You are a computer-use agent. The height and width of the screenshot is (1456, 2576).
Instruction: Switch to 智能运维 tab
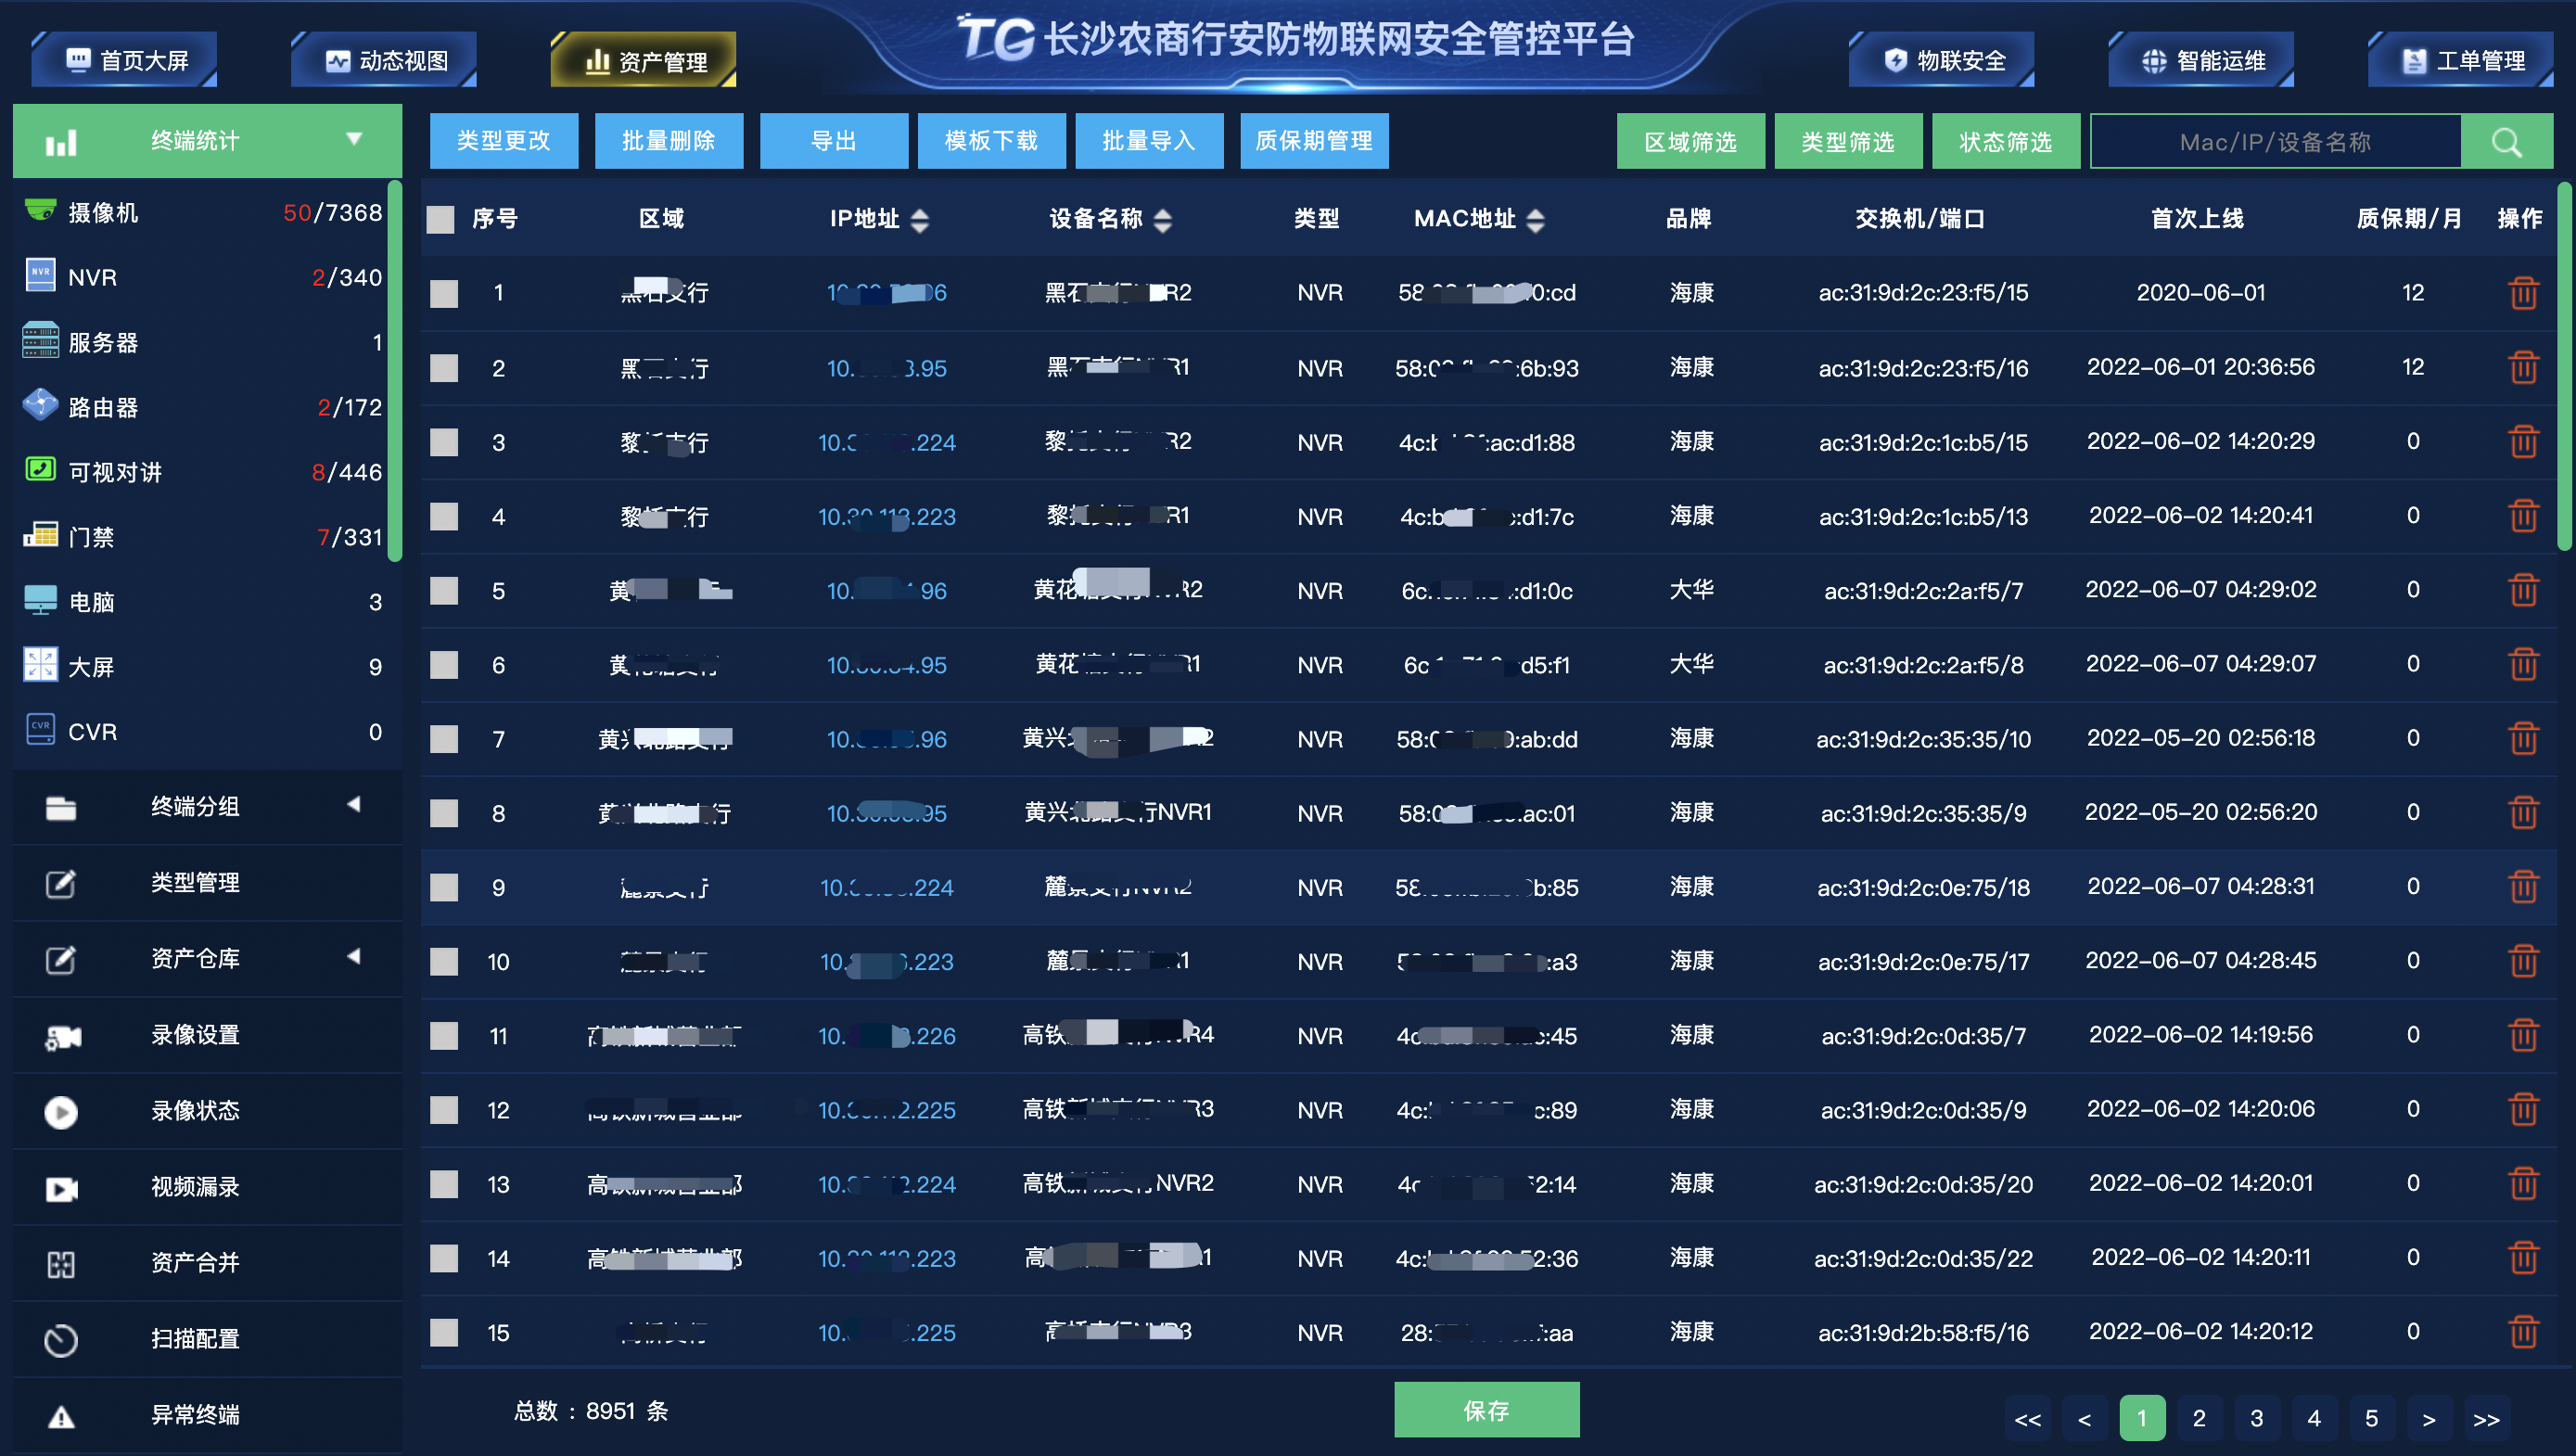pyautogui.click(x=2203, y=60)
